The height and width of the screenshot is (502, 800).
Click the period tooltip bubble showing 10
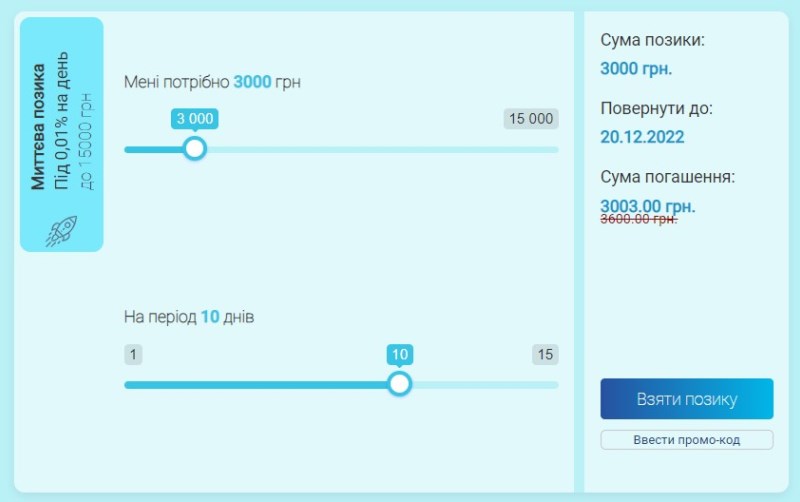pyautogui.click(x=399, y=355)
